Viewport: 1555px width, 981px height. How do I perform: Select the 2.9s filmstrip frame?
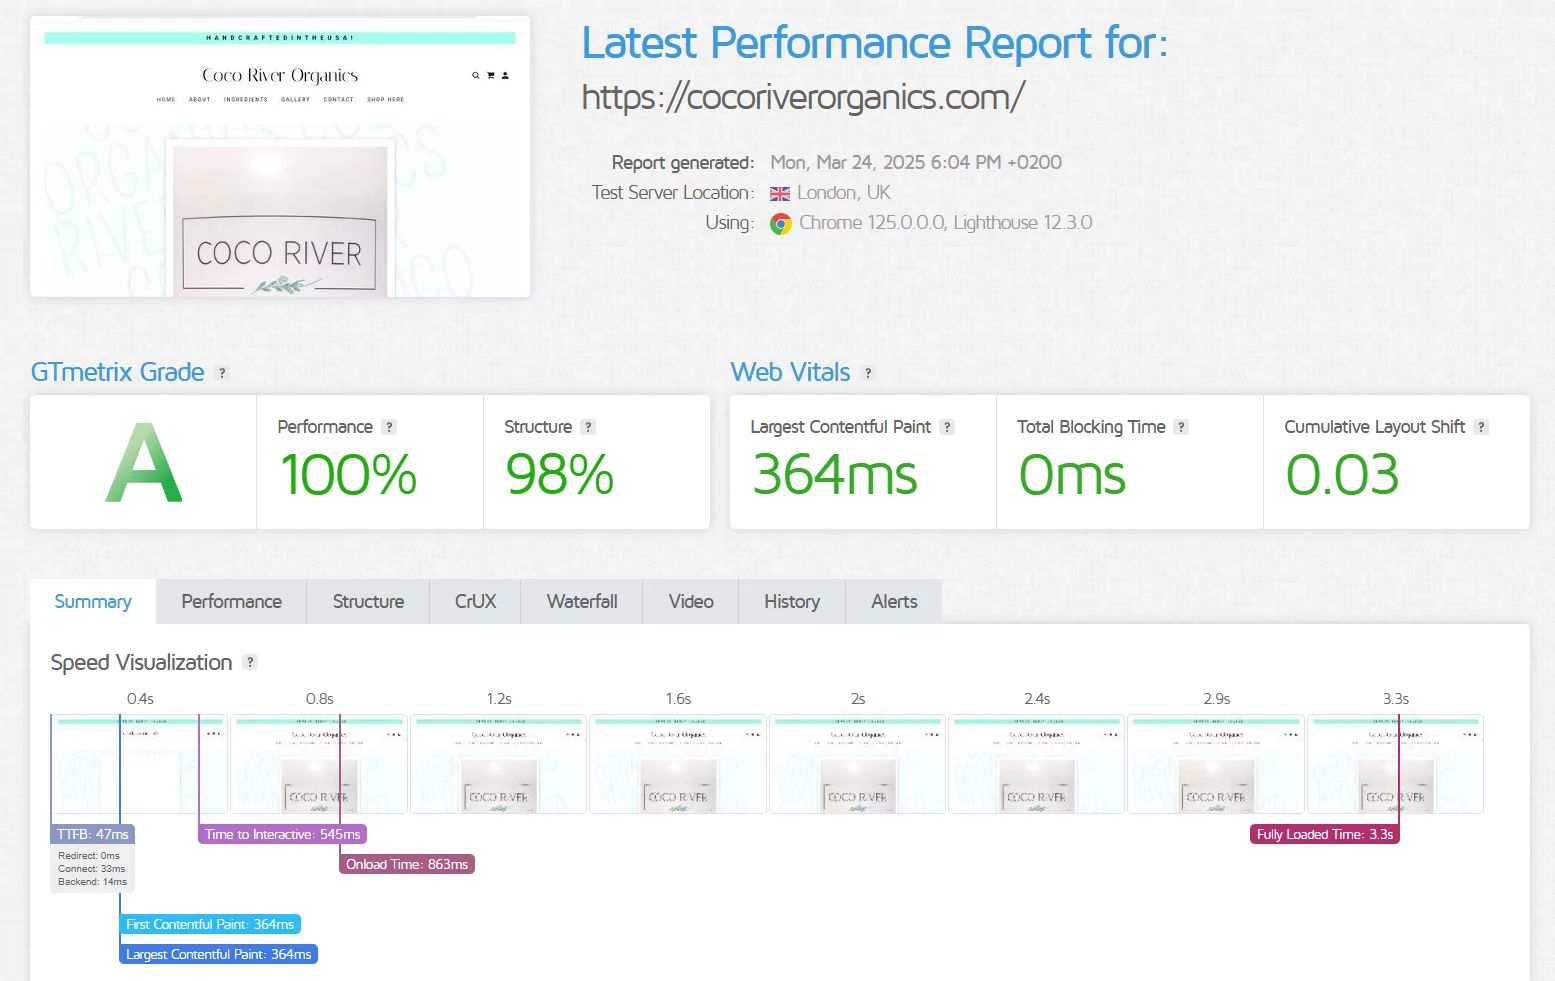[x=1216, y=764]
